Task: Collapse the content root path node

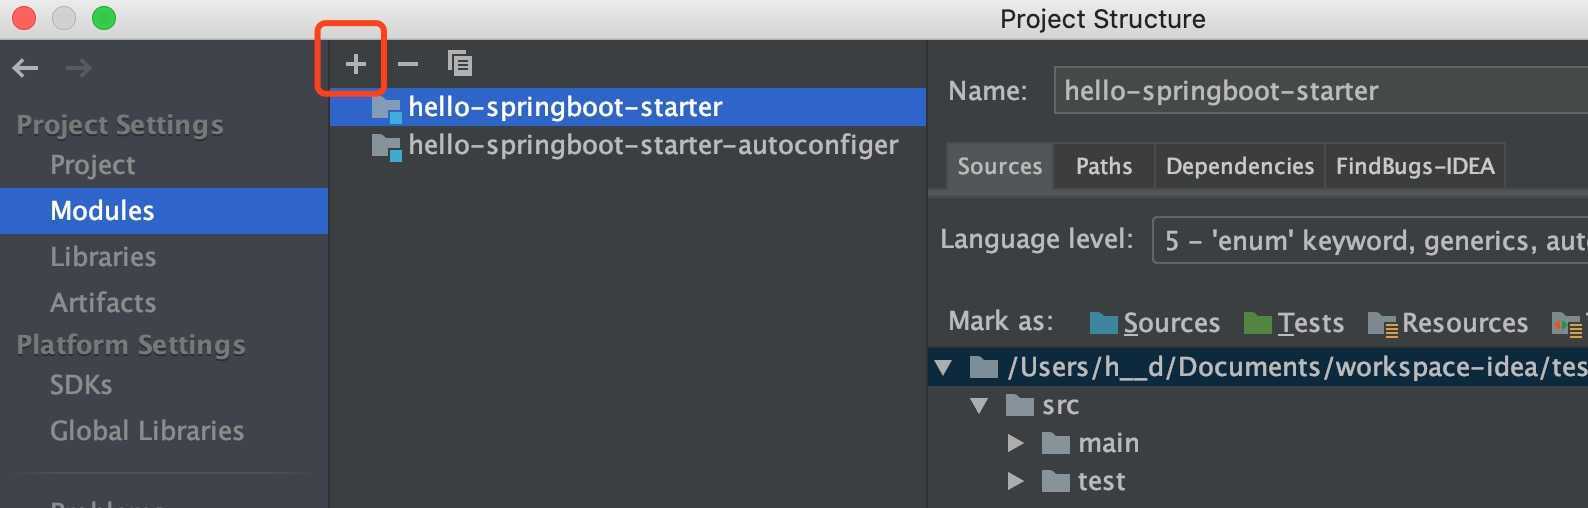Action: point(942,367)
